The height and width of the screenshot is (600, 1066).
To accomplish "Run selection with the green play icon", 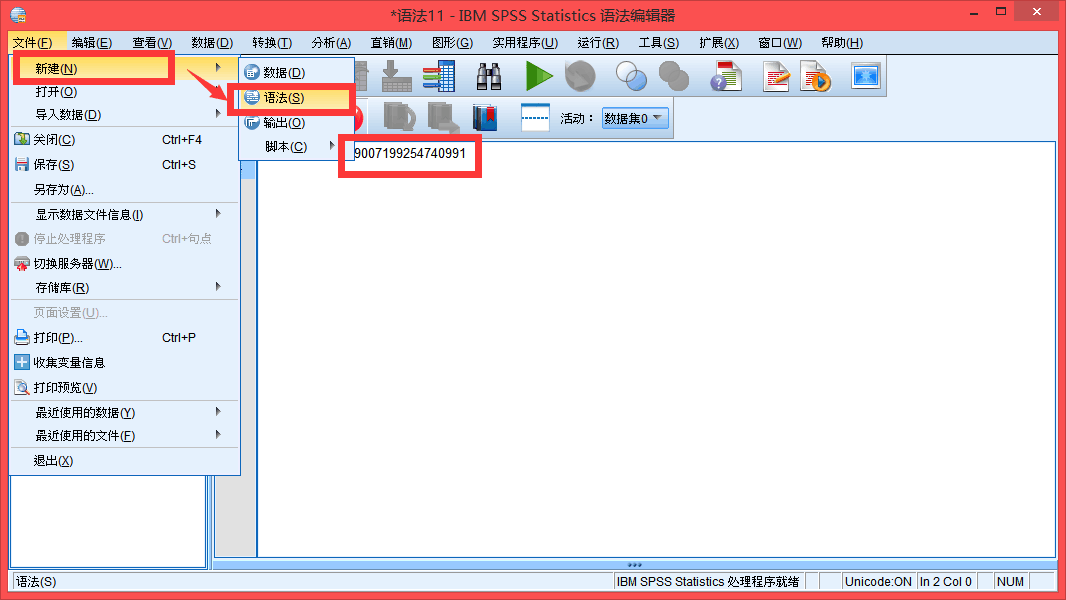I will [x=539, y=76].
